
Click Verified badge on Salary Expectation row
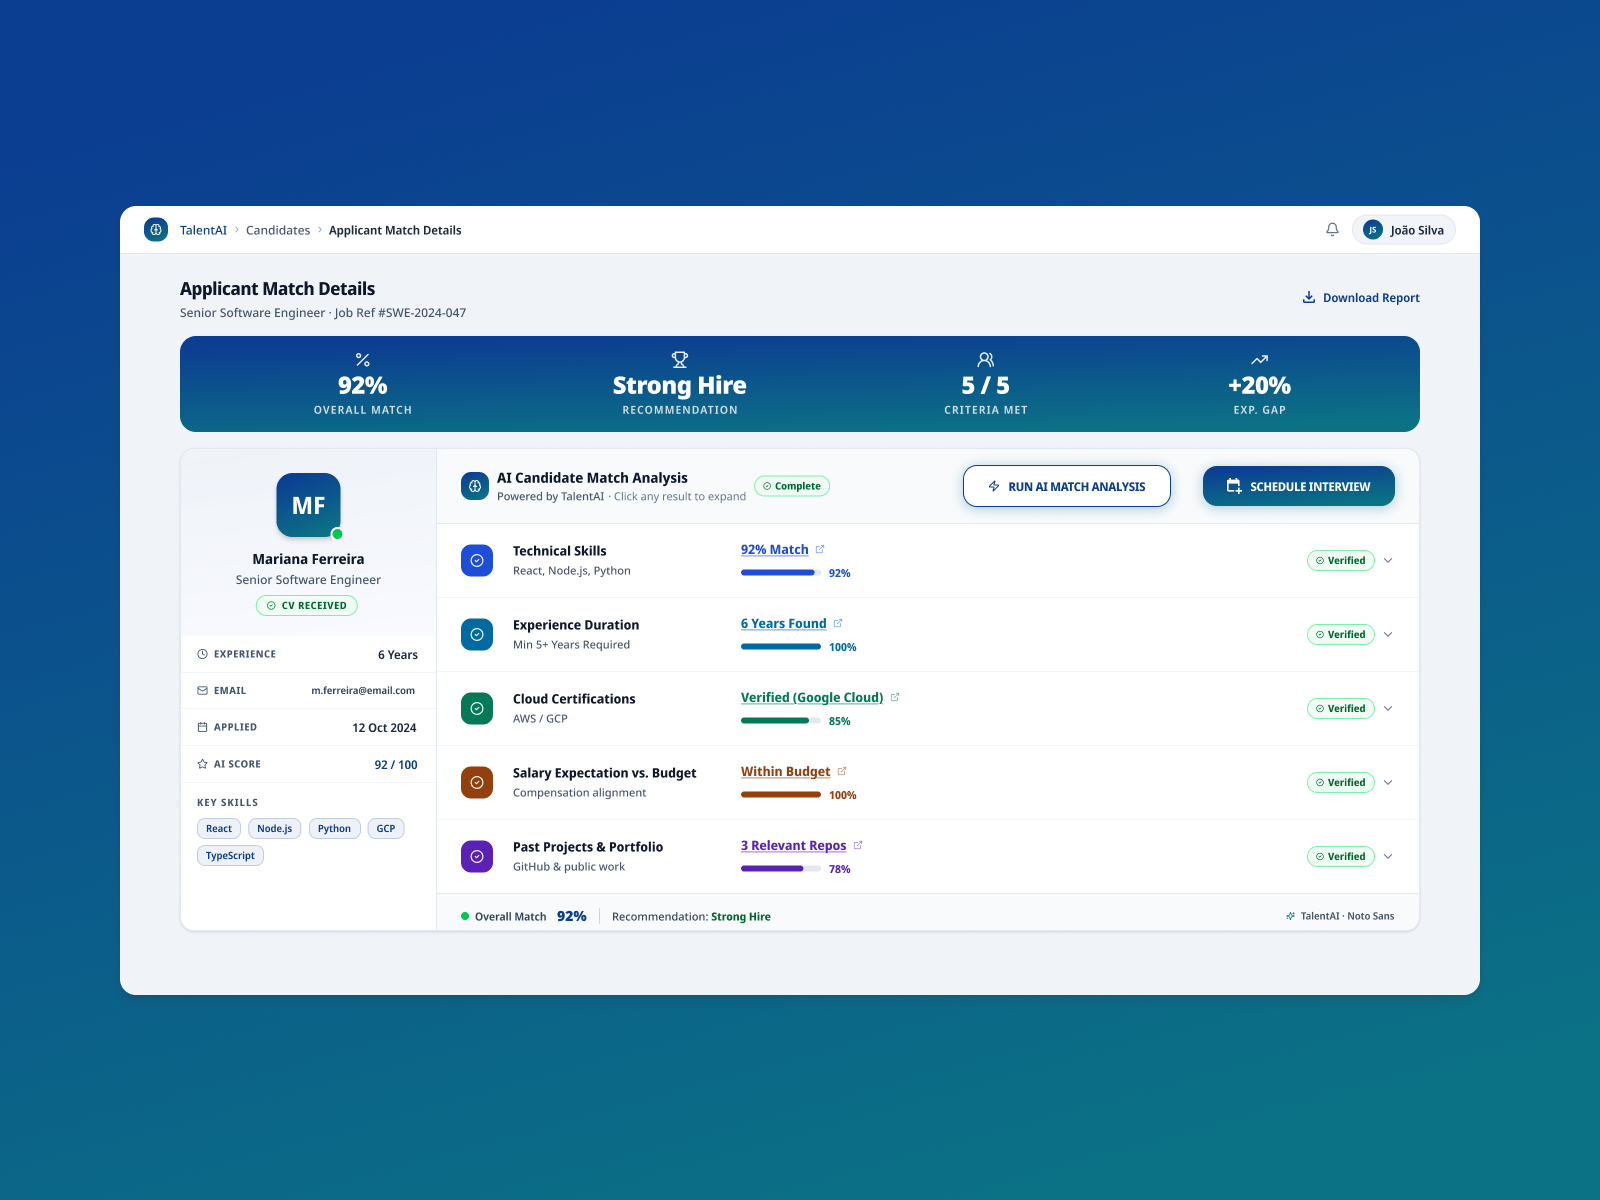pyautogui.click(x=1341, y=783)
